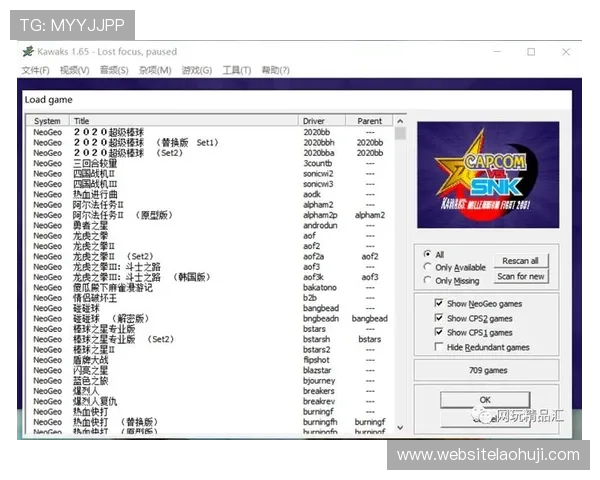Sort list by Driver column header

point(322,121)
